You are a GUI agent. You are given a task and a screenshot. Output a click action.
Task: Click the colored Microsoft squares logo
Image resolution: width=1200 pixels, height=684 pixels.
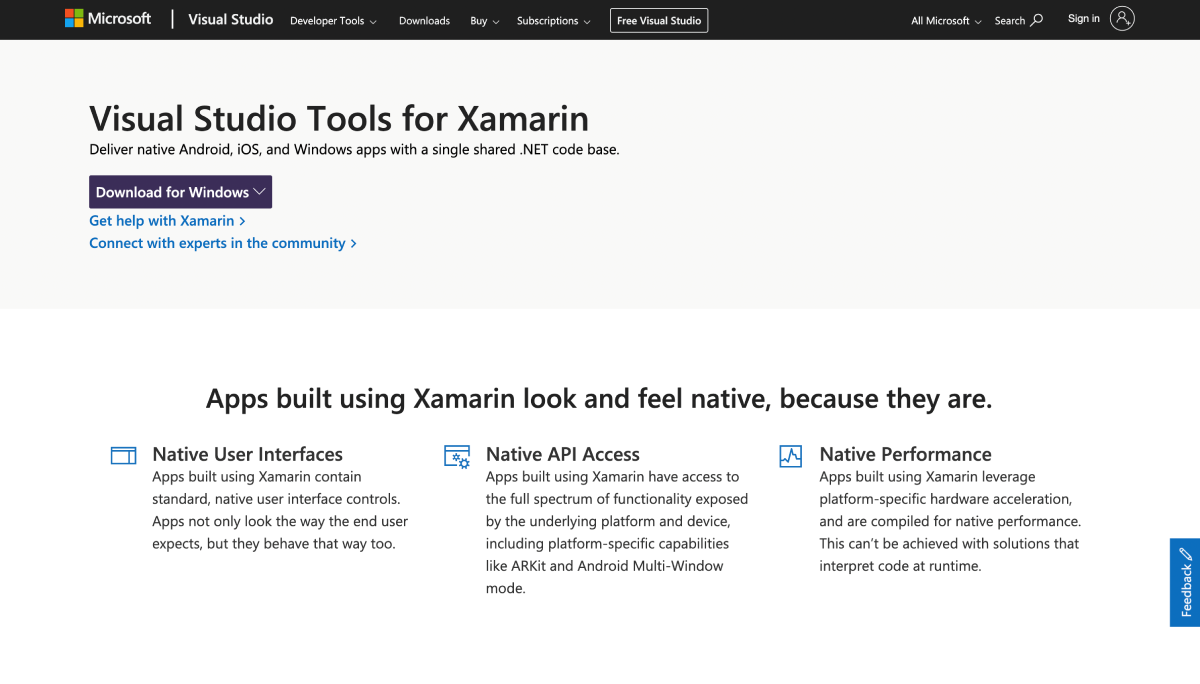coord(72,18)
